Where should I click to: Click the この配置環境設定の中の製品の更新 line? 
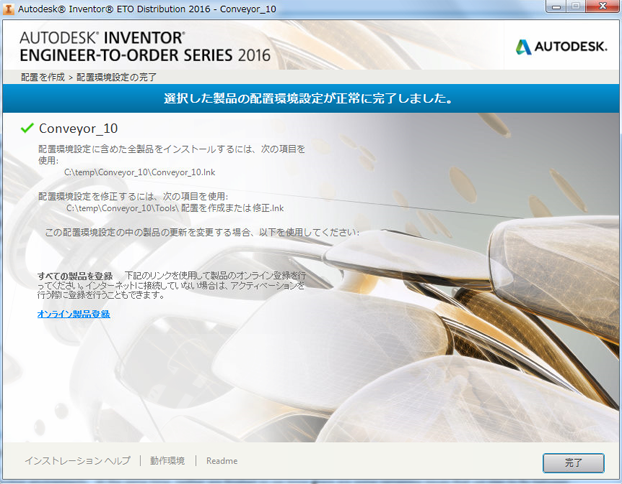202,232
